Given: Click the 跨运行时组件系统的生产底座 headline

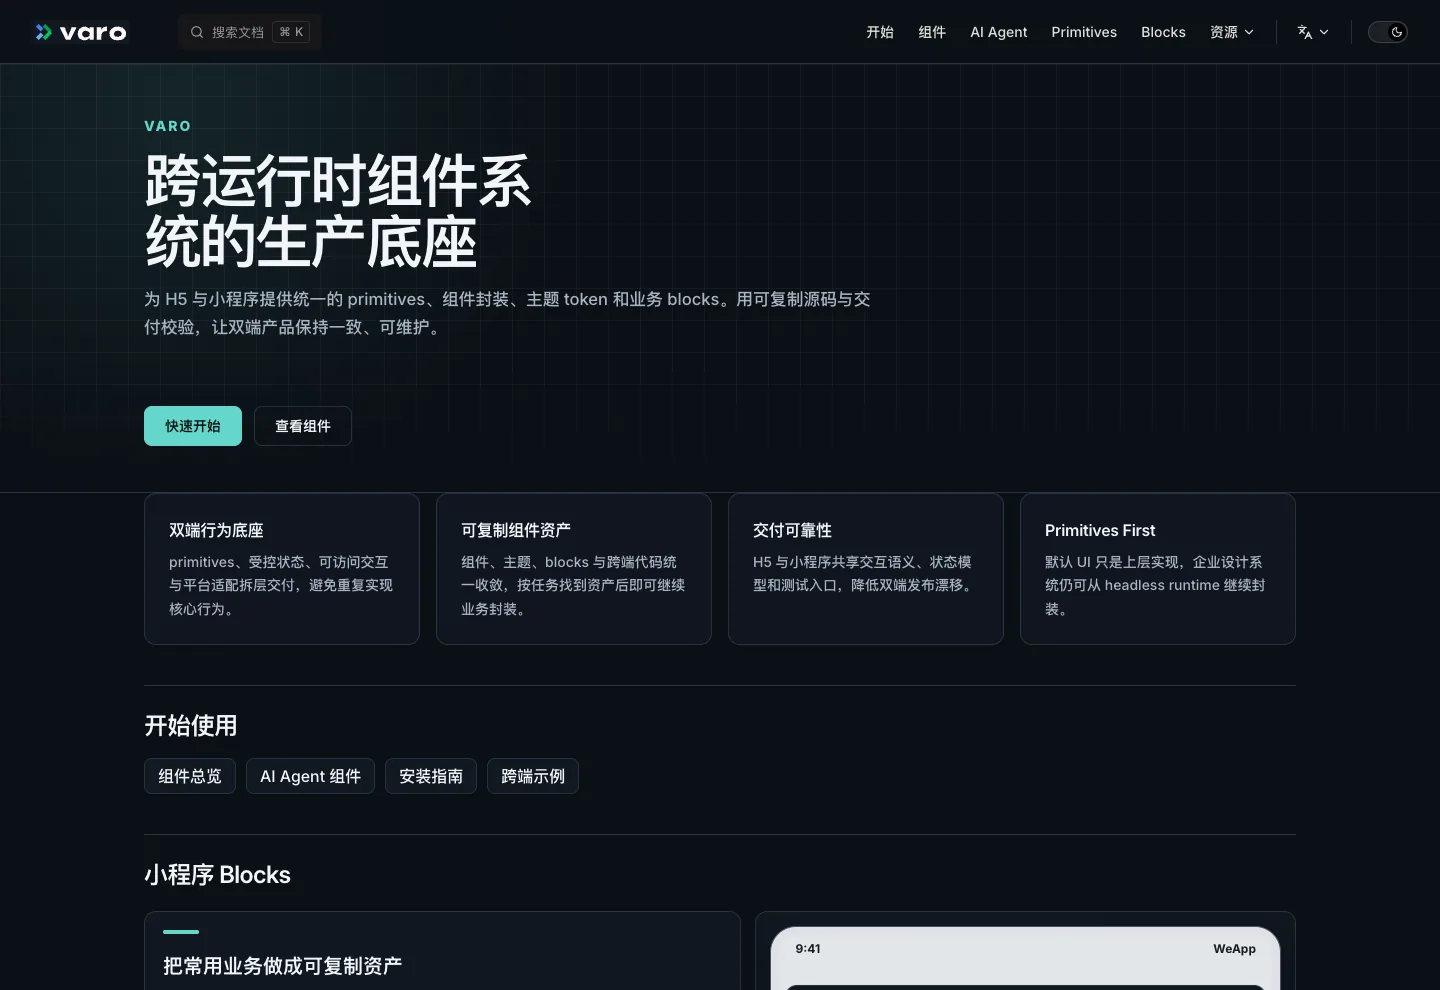Looking at the screenshot, I should point(338,211).
